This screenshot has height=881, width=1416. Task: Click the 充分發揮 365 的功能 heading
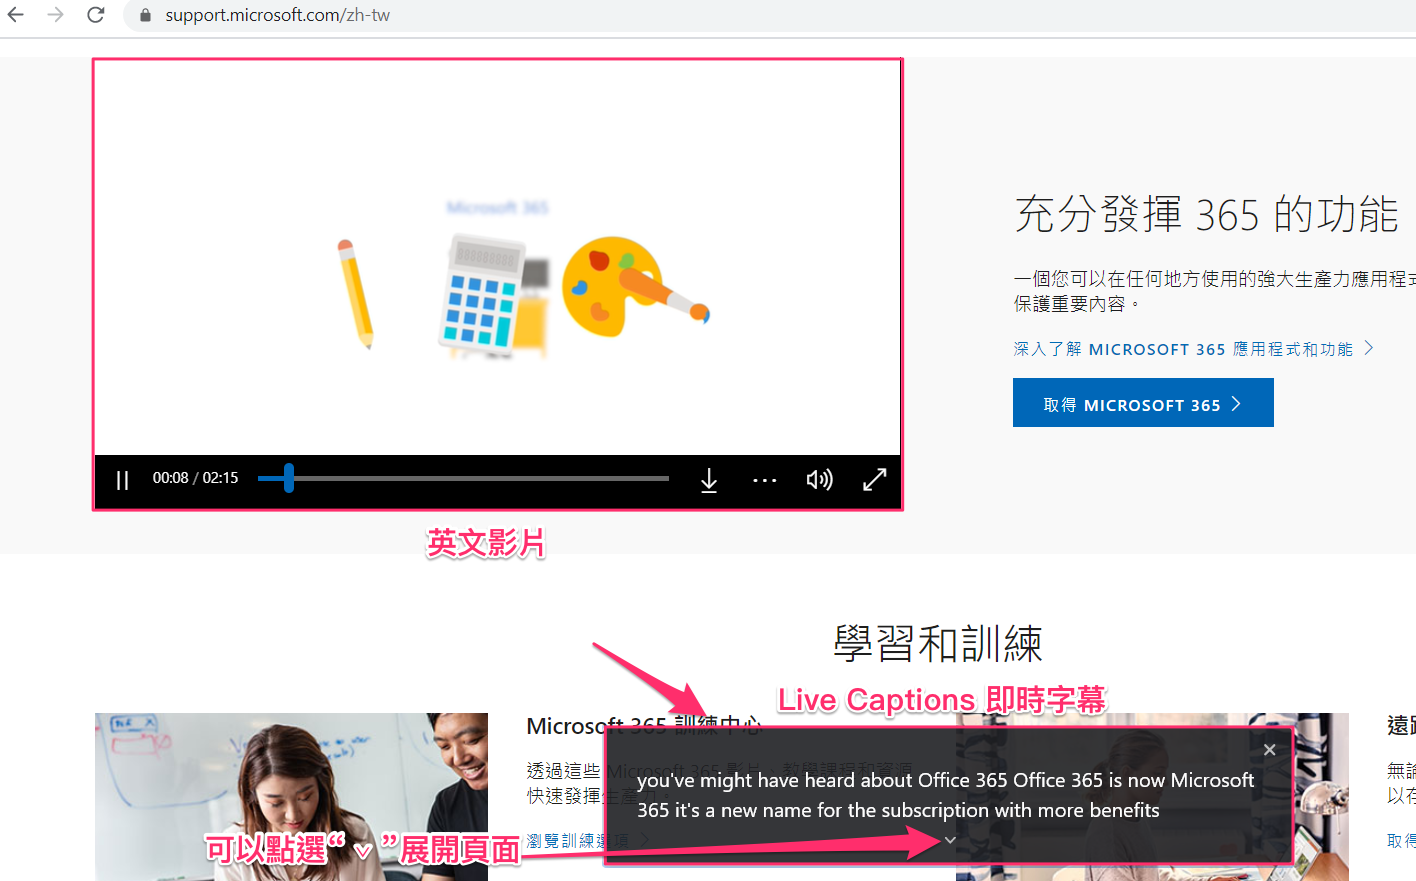click(1207, 215)
